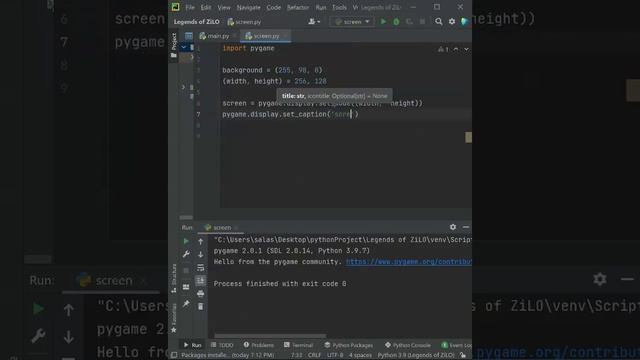Click the down arrow in Run console
The image size is (640, 360).
(200, 254)
